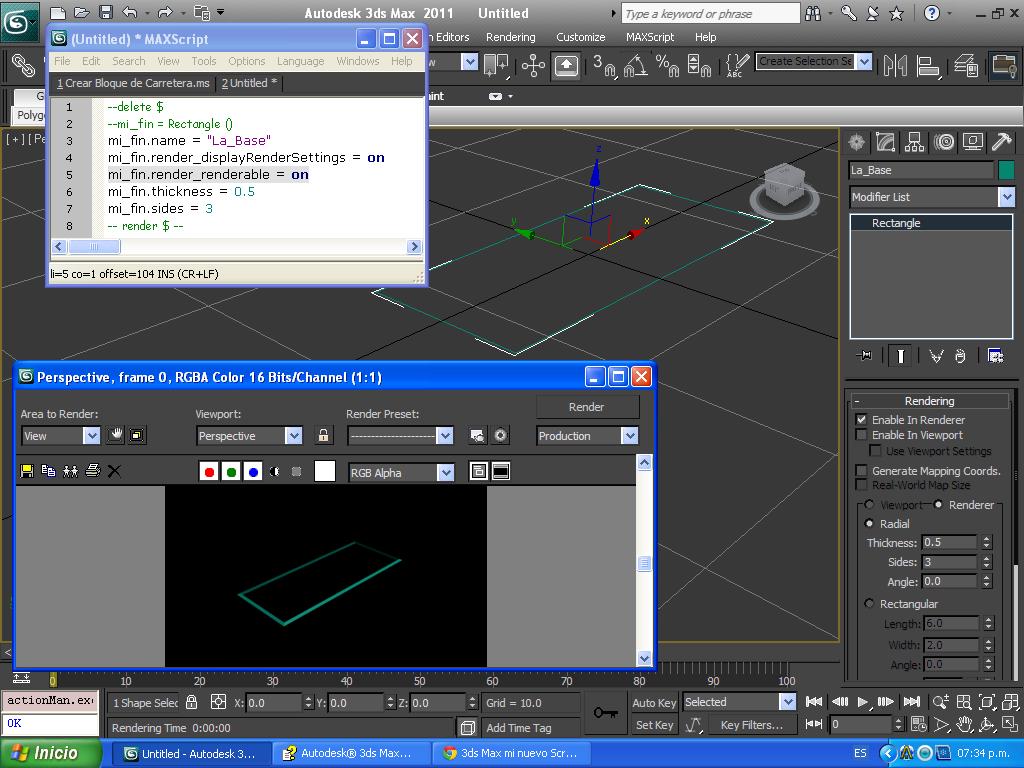Print the rendered image
Image resolution: width=1024 pixels, height=768 pixels.
click(93, 471)
